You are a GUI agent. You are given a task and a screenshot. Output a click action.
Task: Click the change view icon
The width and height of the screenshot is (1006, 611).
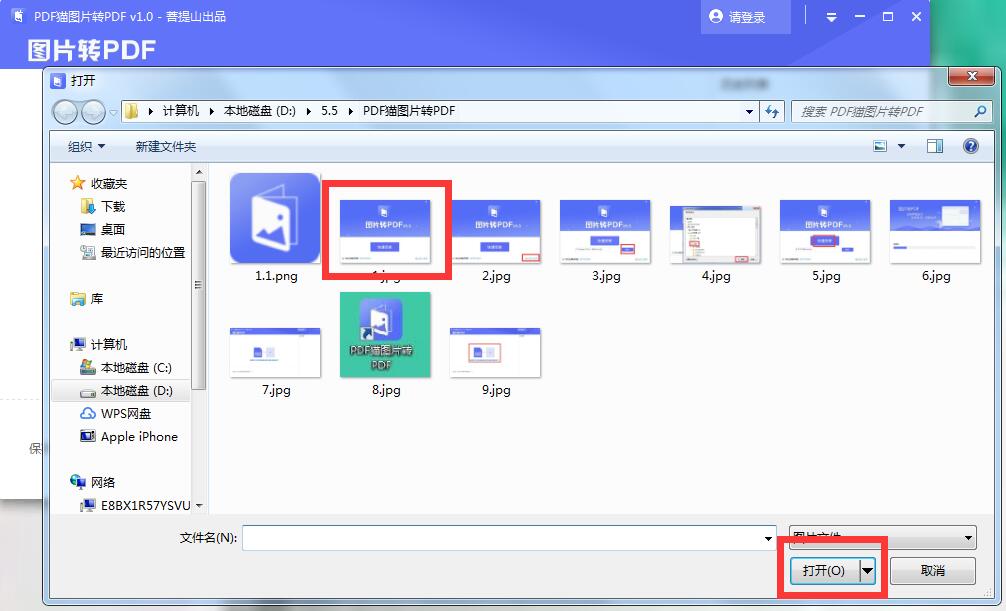[x=881, y=146]
